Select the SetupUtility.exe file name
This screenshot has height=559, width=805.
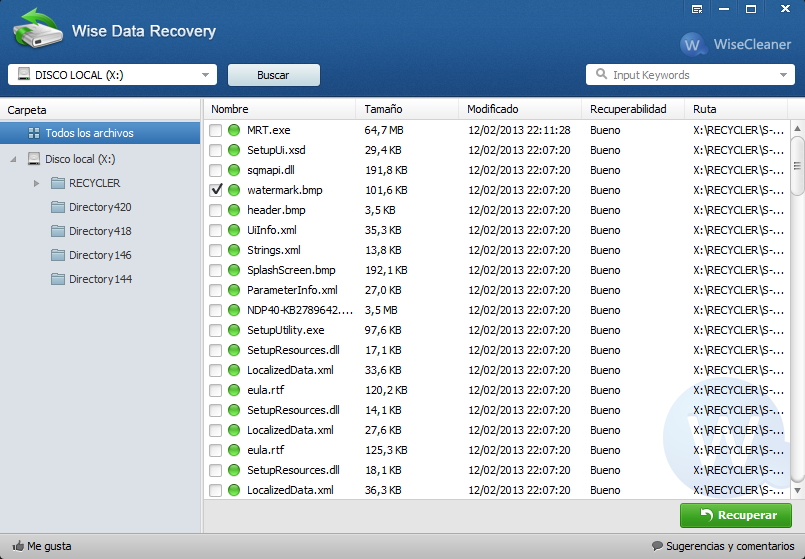click(x=285, y=330)
